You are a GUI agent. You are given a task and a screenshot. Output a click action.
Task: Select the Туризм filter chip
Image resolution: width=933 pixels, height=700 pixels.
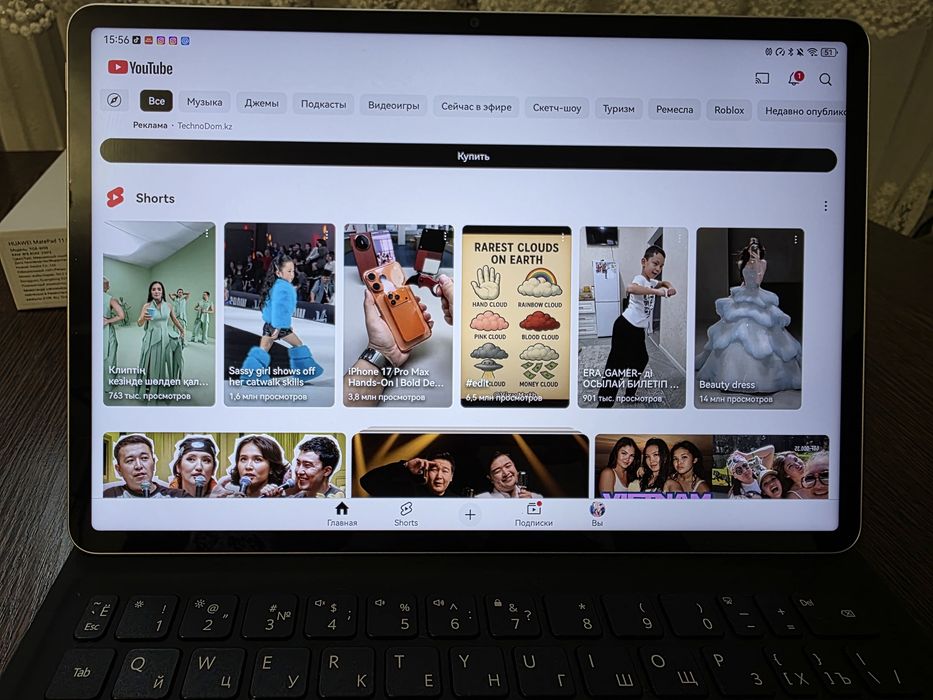pyautogui.click(x=619, y=109)
